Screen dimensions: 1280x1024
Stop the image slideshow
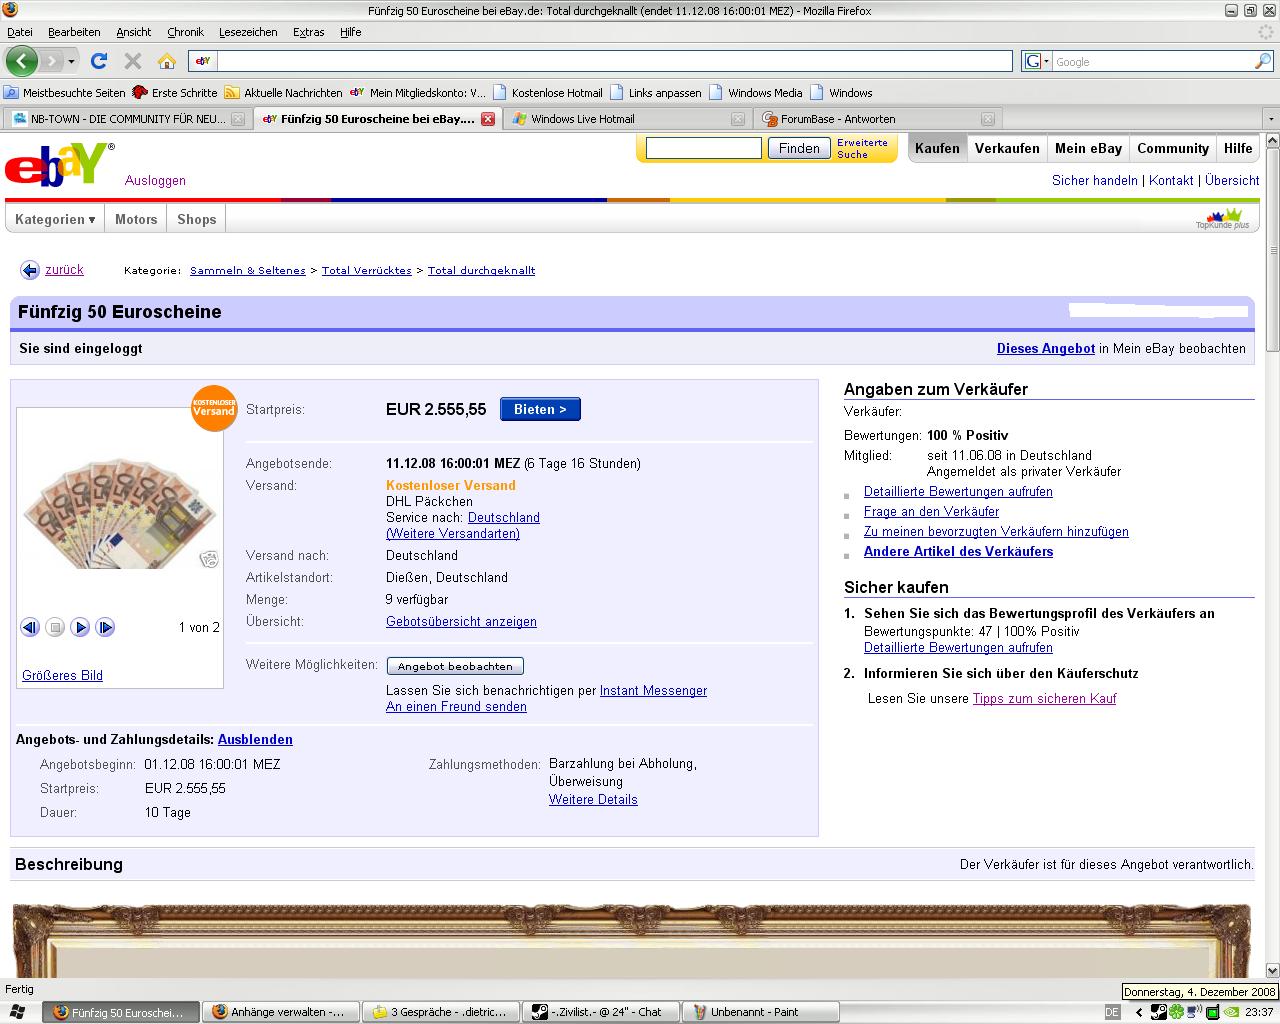(x=55, y=627)
